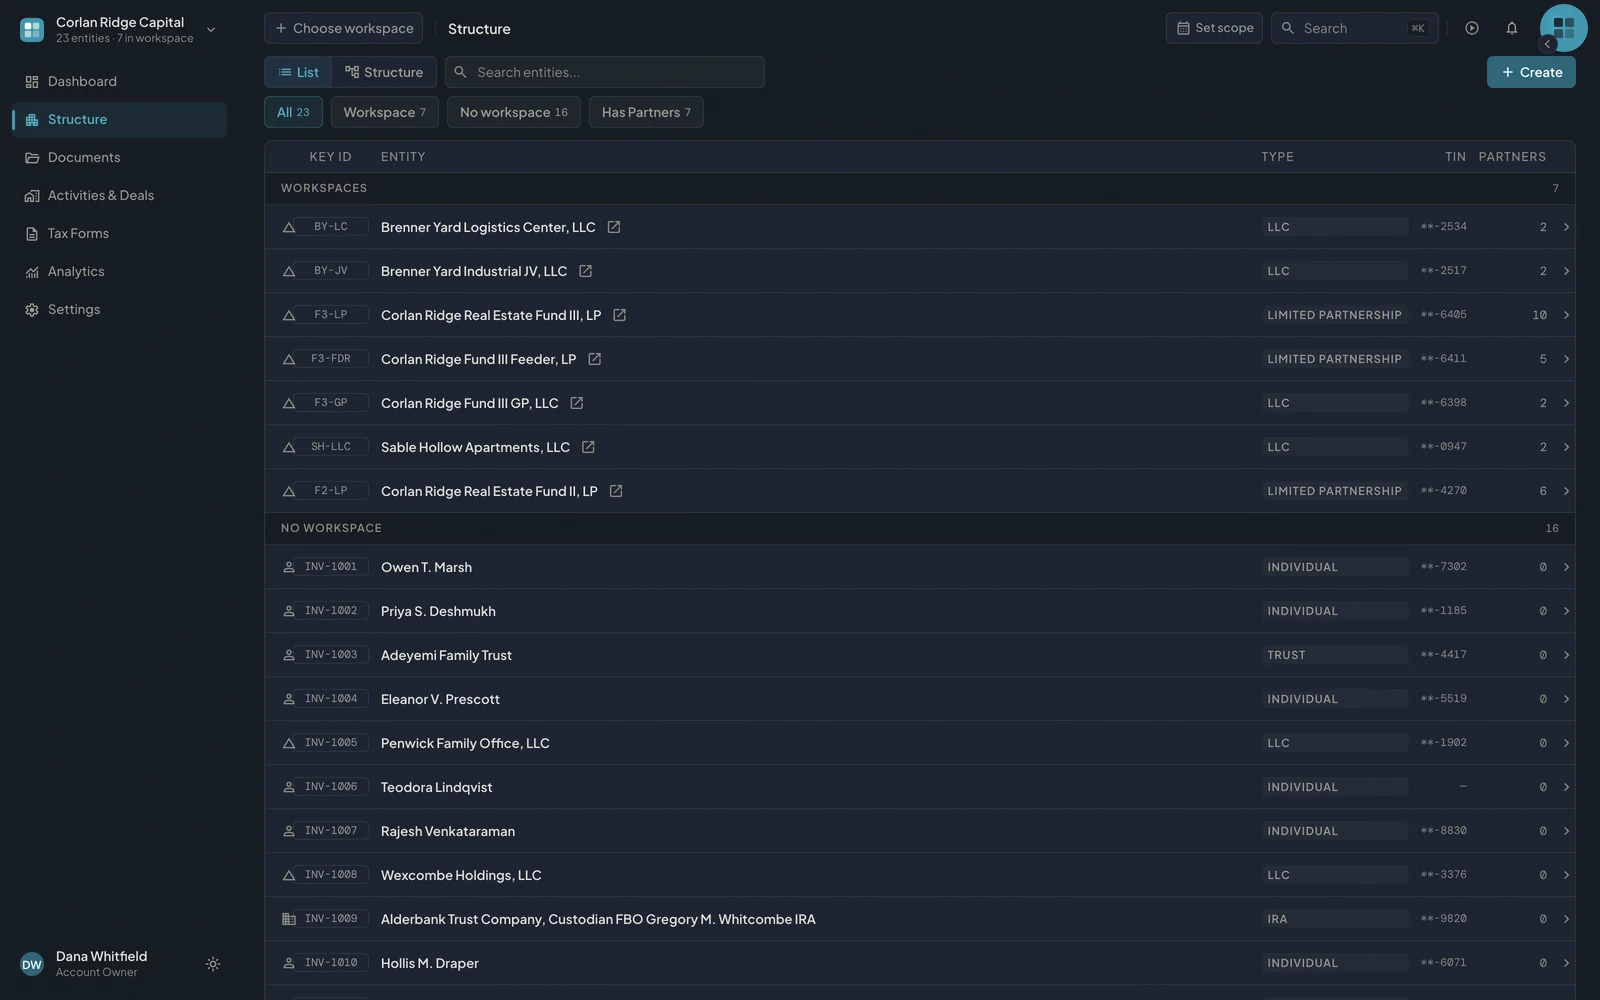Expand Corlan Ridge Real Estate Fund III row chevron
Screen dimensions: 1600x1000
[1566, 315]
